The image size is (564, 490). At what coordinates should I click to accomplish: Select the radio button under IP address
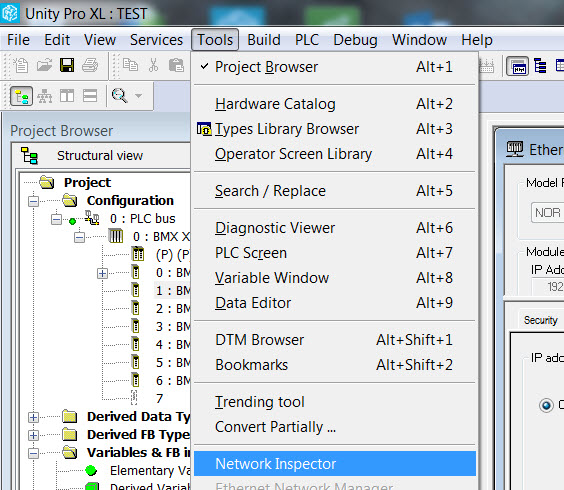coord(546,405)
